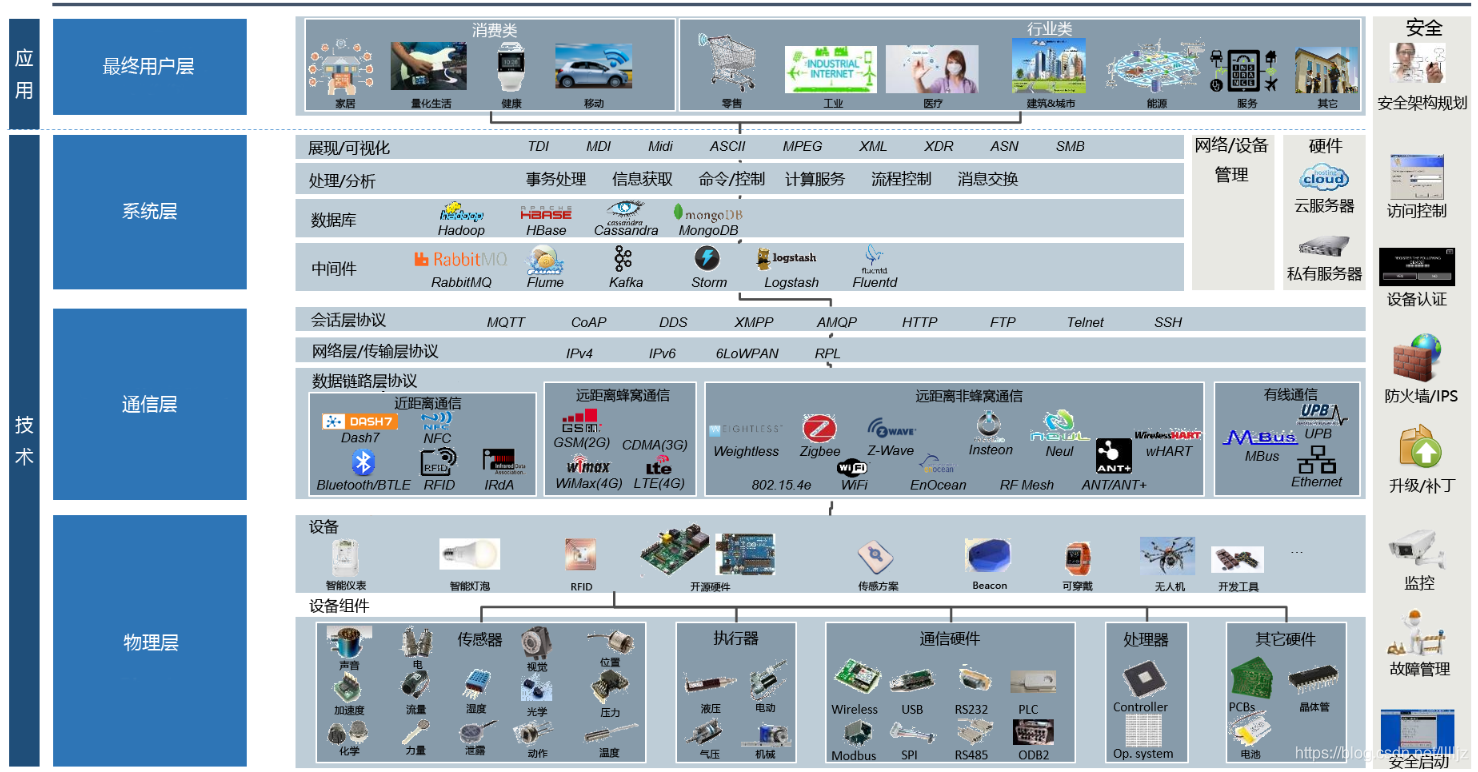Select the black WiFi logo badge
The height and width of the screenshot is (772, 1478).
tap(853, 468)
